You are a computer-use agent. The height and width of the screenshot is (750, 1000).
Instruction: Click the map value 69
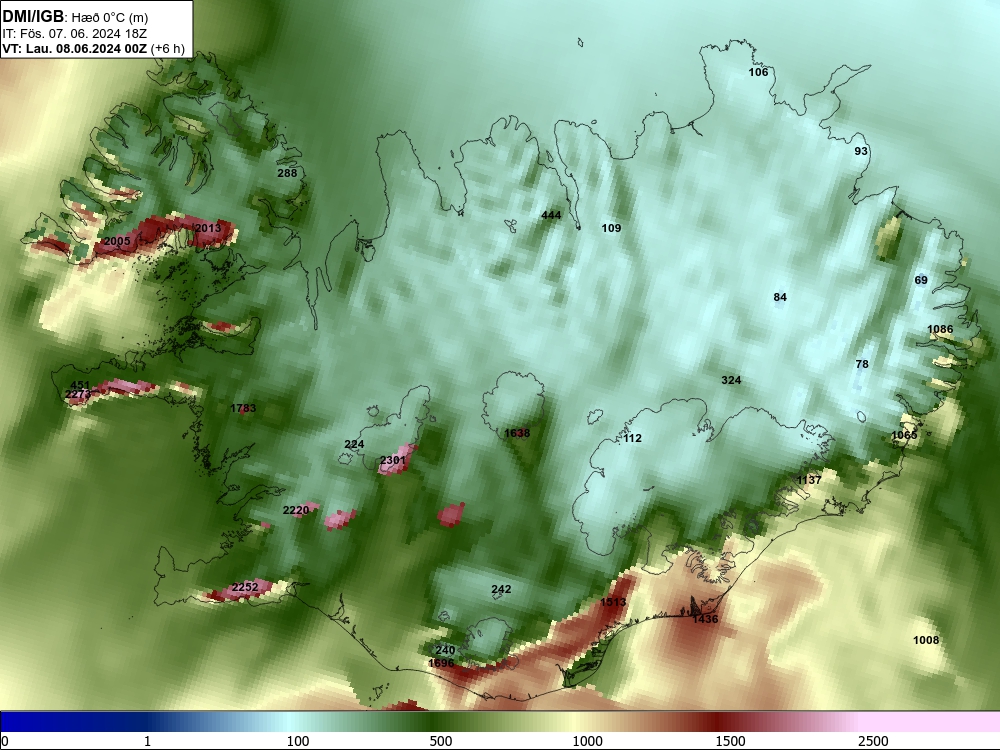coord(921,280)
